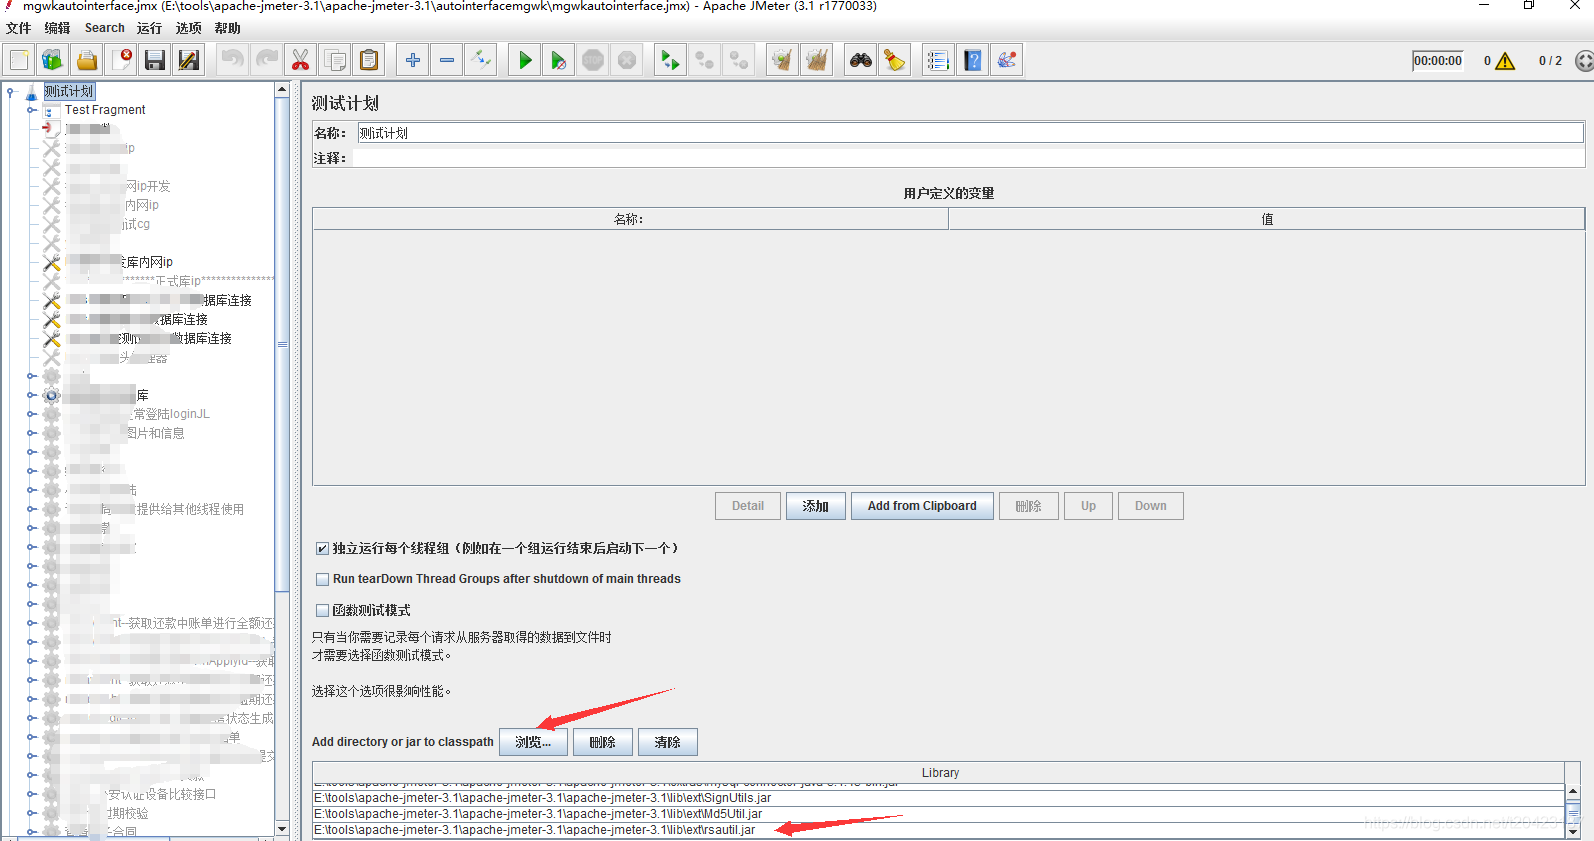Enable Run tearDown Thread Groups checkbox
Image resolution: width=1594 pixels, height=841 pixels.
coord(322,579)
